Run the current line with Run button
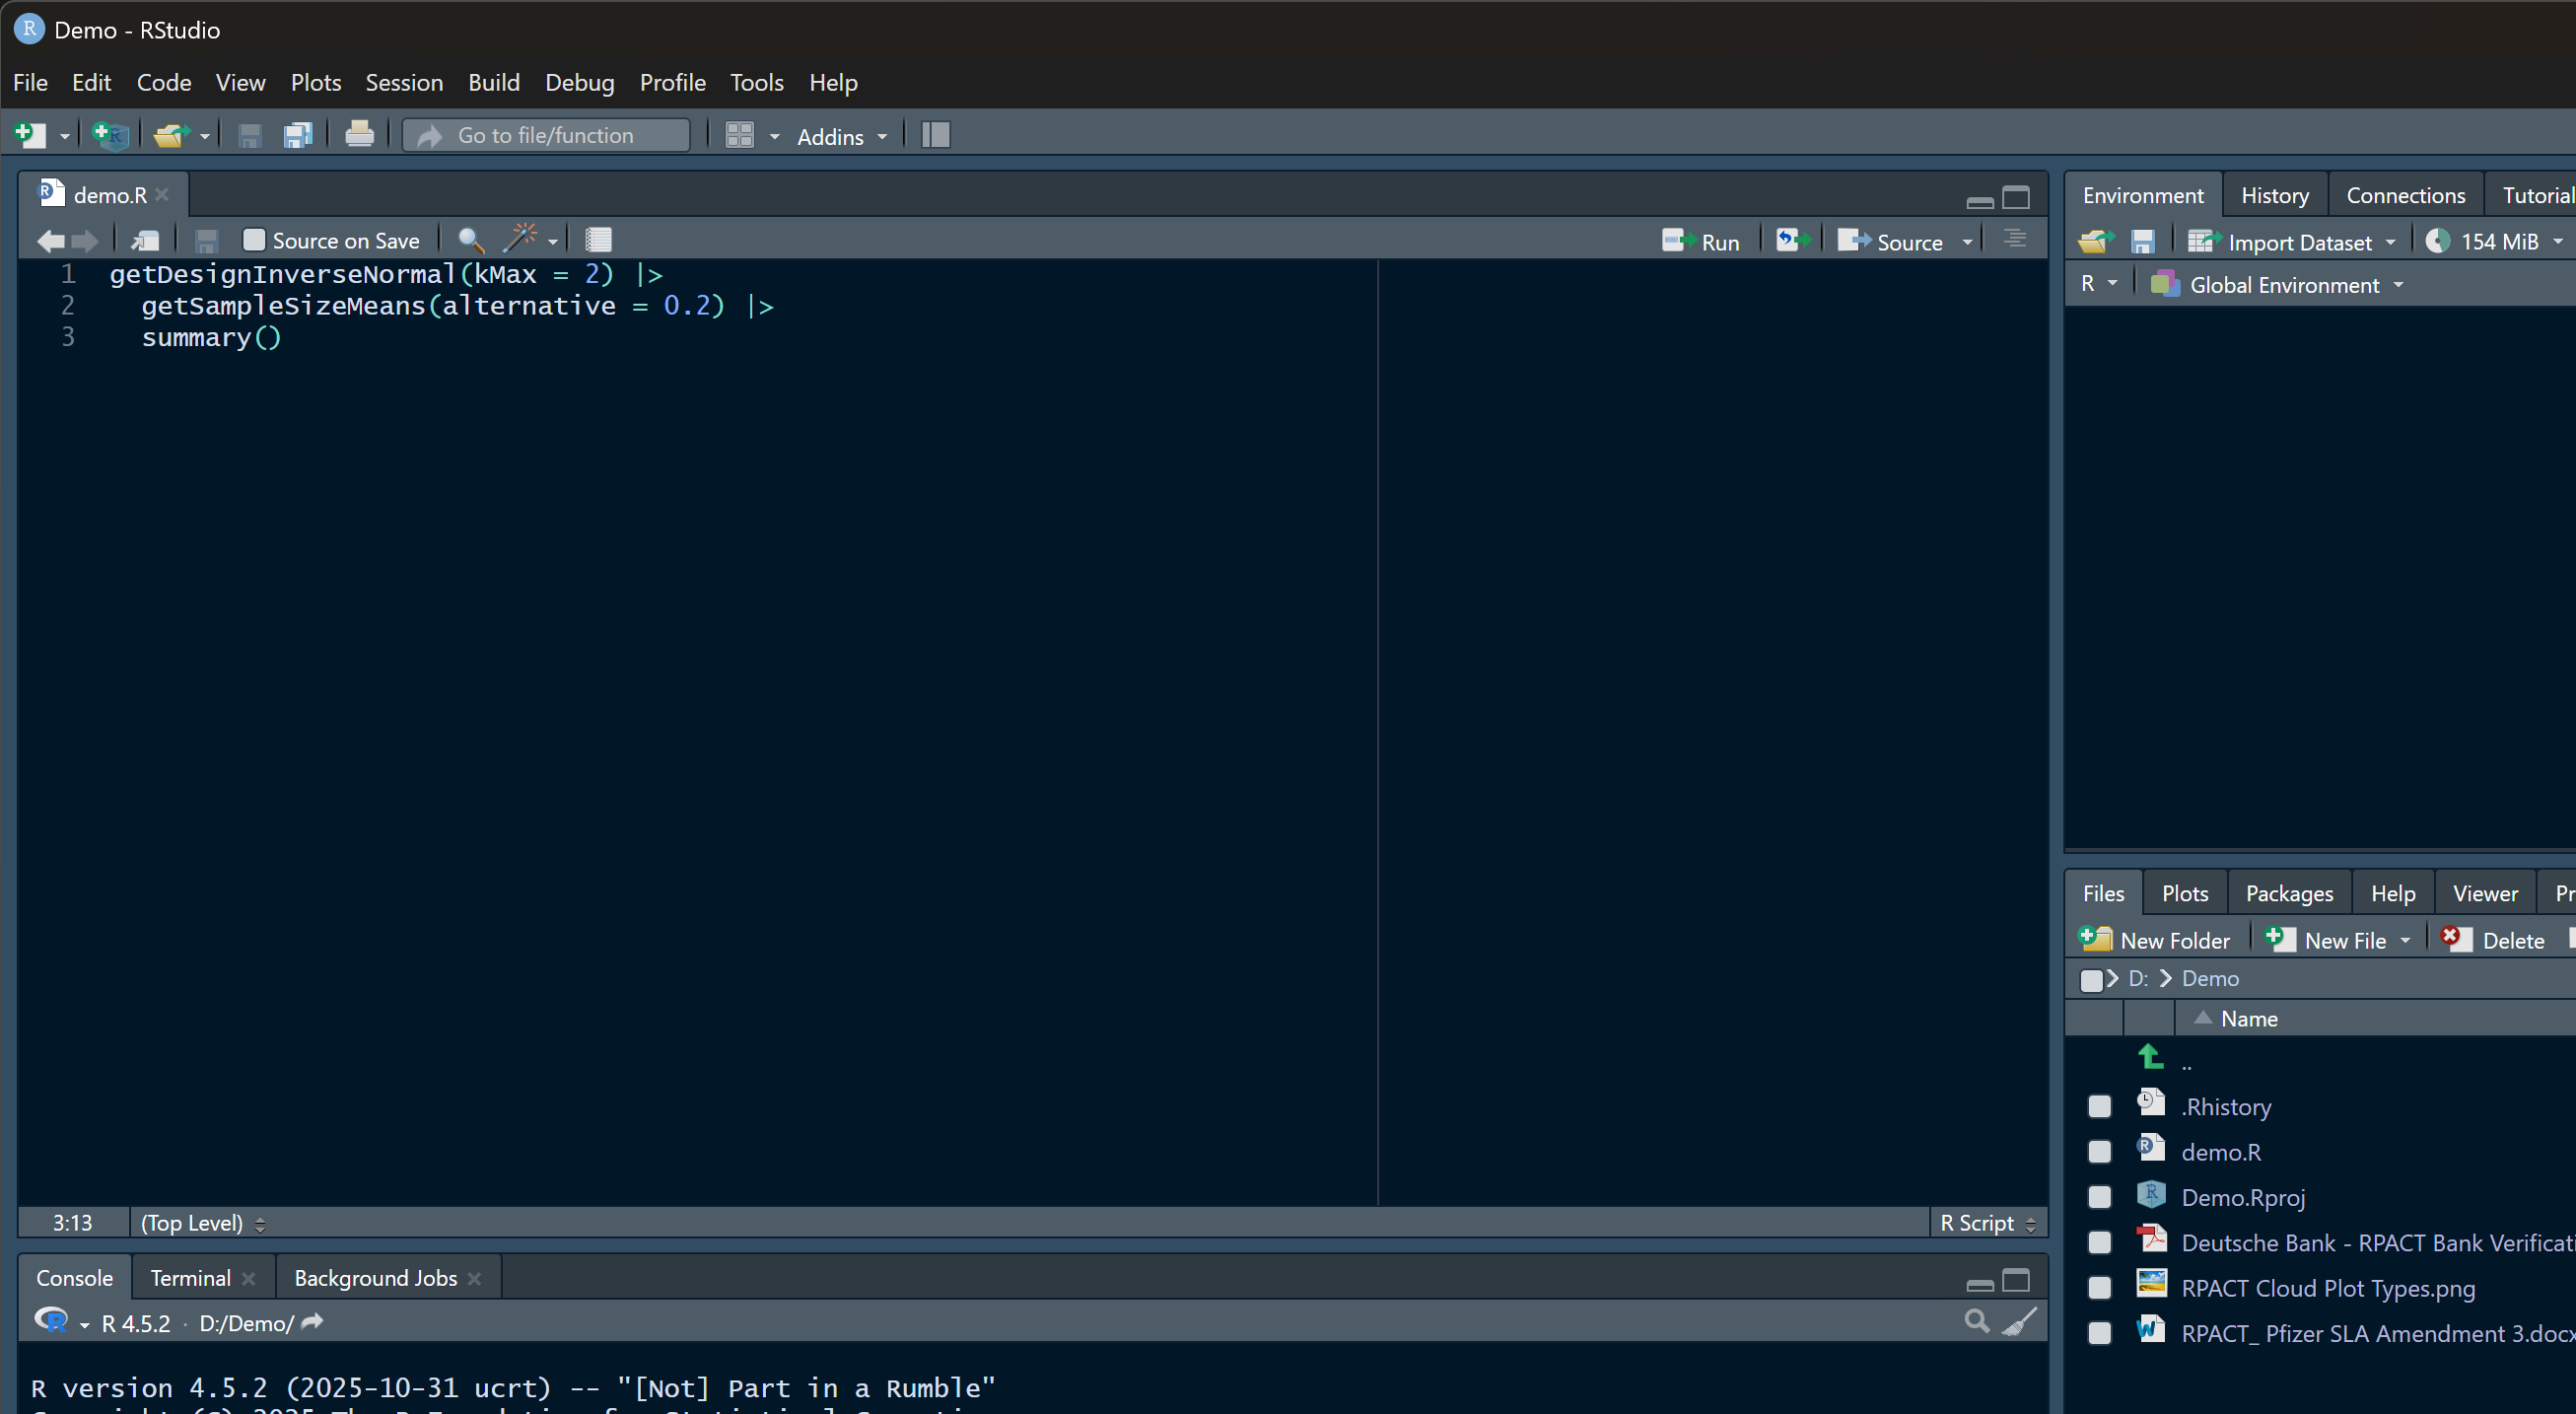This screenshot has width=2576, height=1414. [1700, 241]
